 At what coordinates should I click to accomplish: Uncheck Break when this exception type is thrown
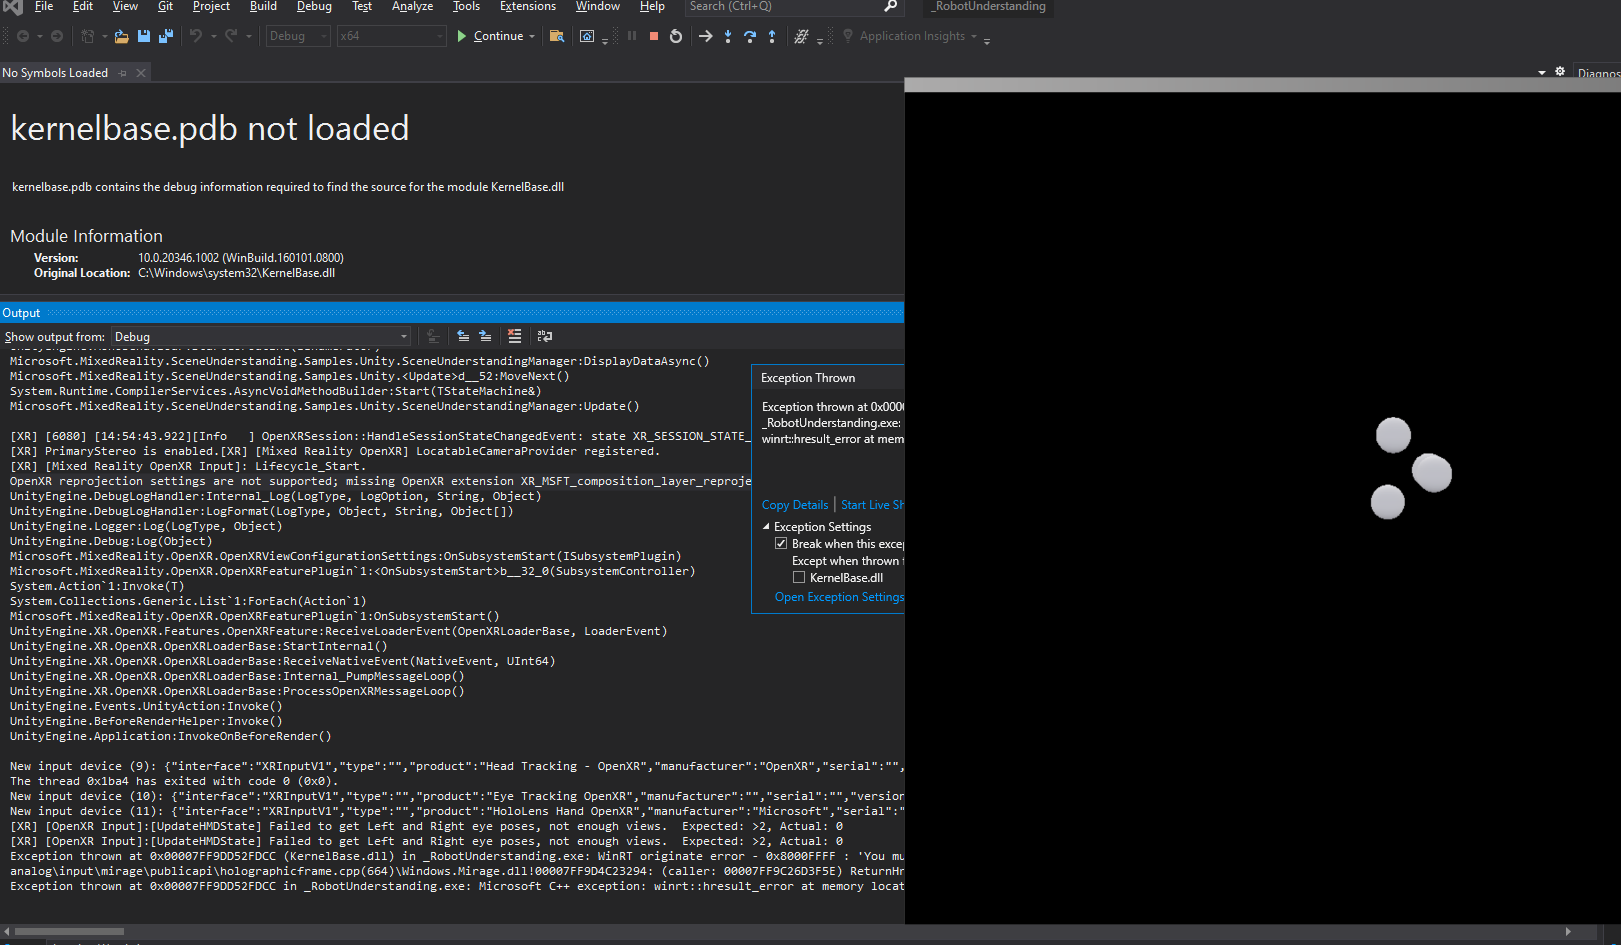(x=782, y=543)
